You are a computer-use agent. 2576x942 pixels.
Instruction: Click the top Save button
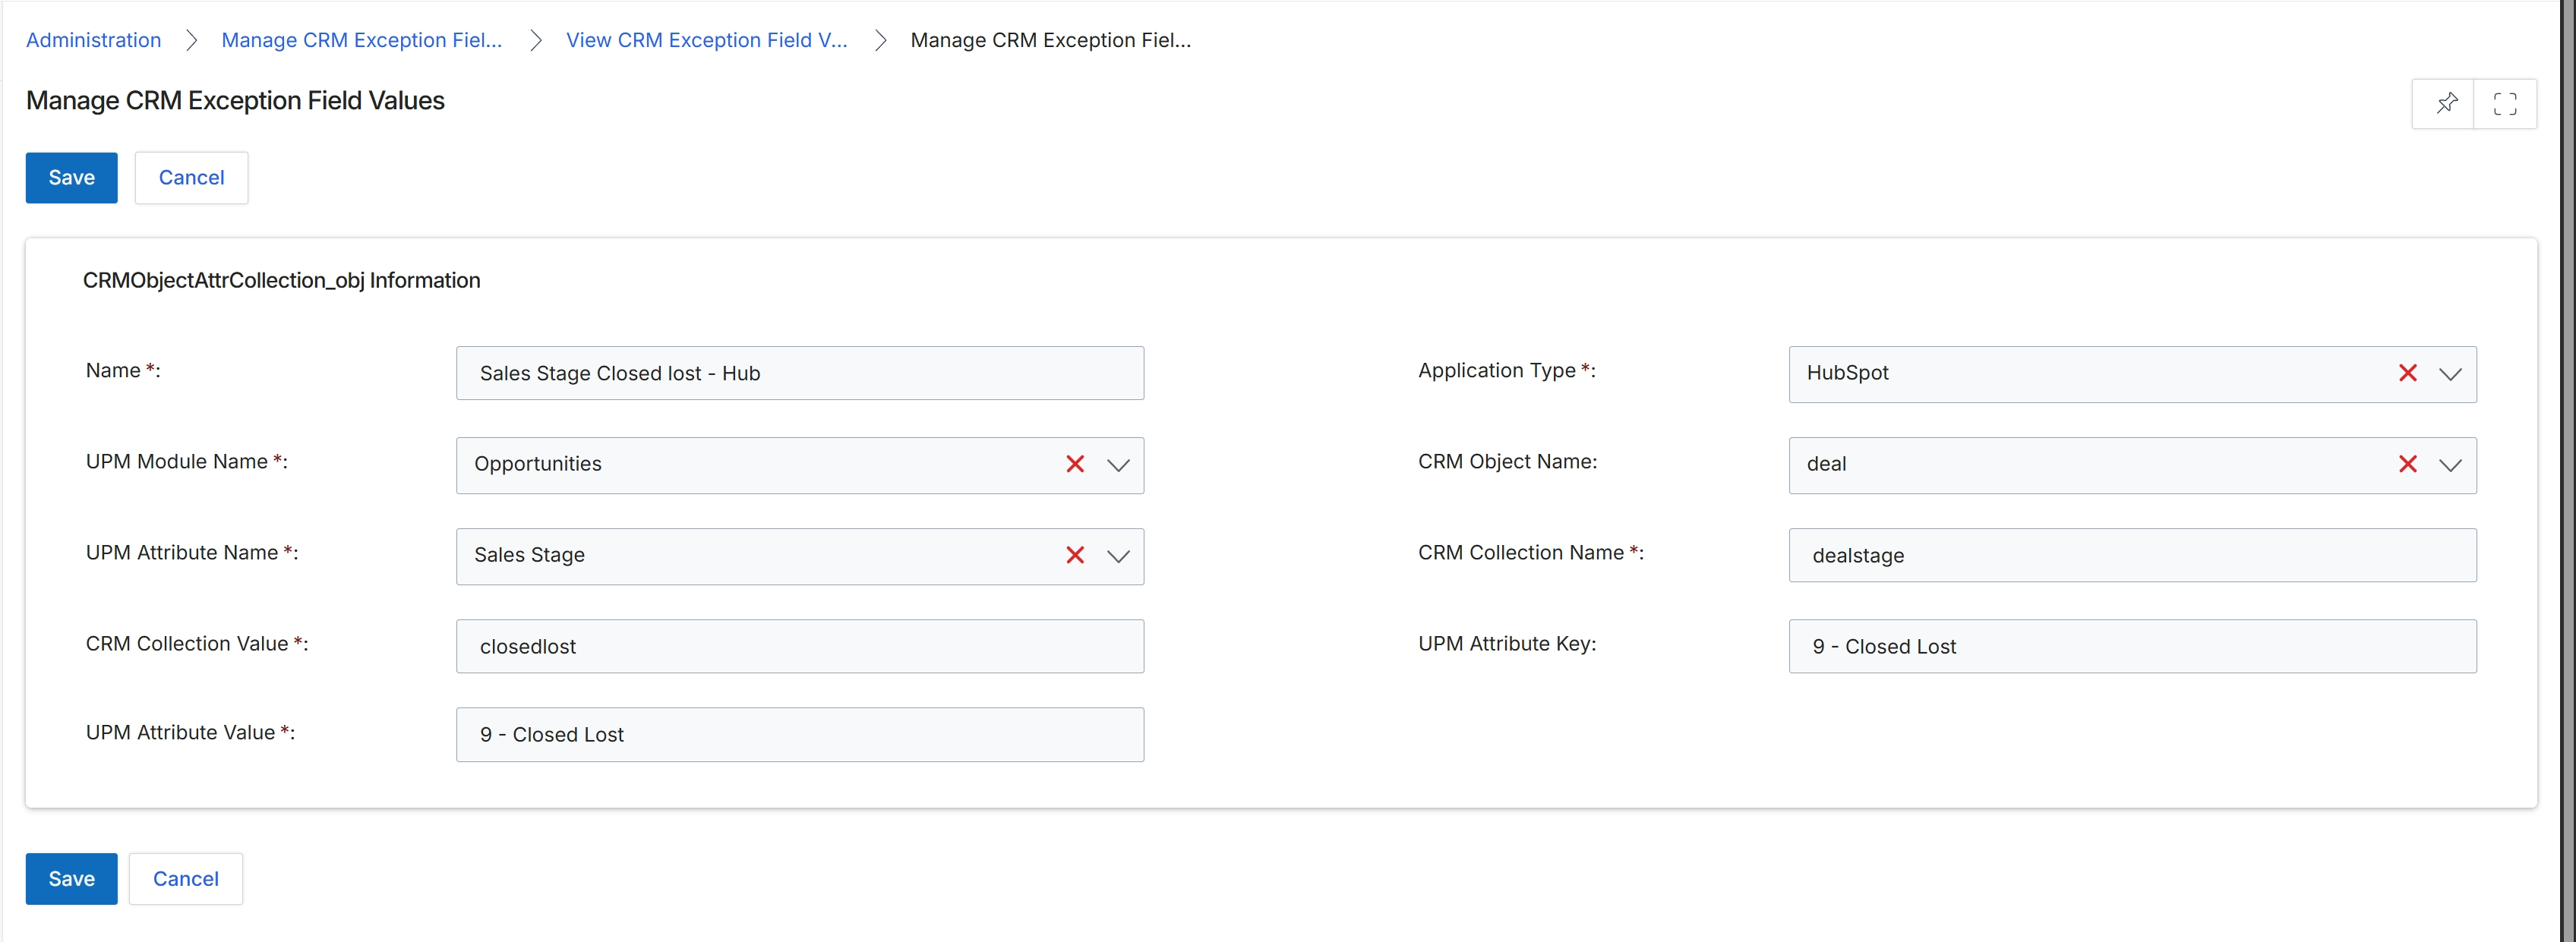point(72,178)
